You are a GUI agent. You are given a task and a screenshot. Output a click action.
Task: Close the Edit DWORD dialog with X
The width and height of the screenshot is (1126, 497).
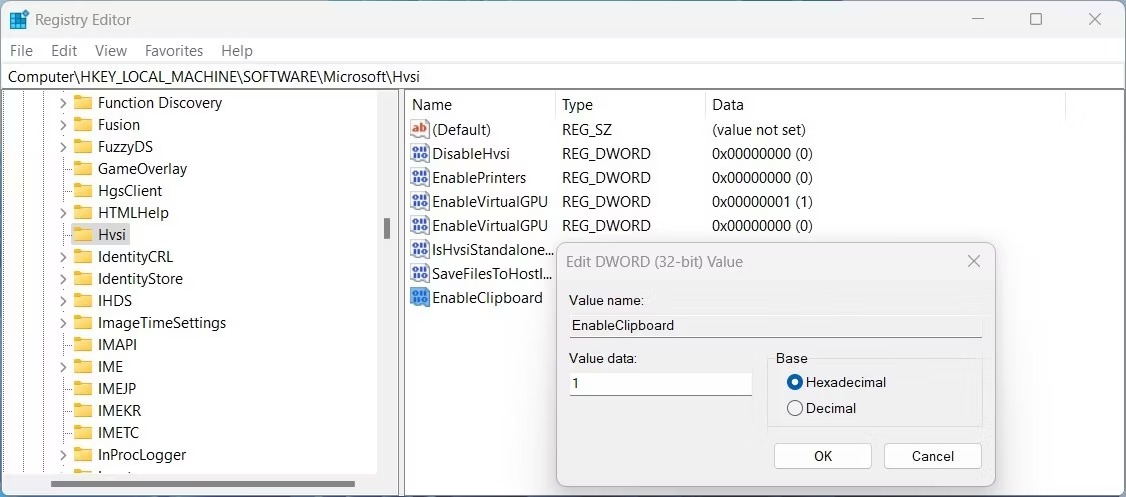974,261
